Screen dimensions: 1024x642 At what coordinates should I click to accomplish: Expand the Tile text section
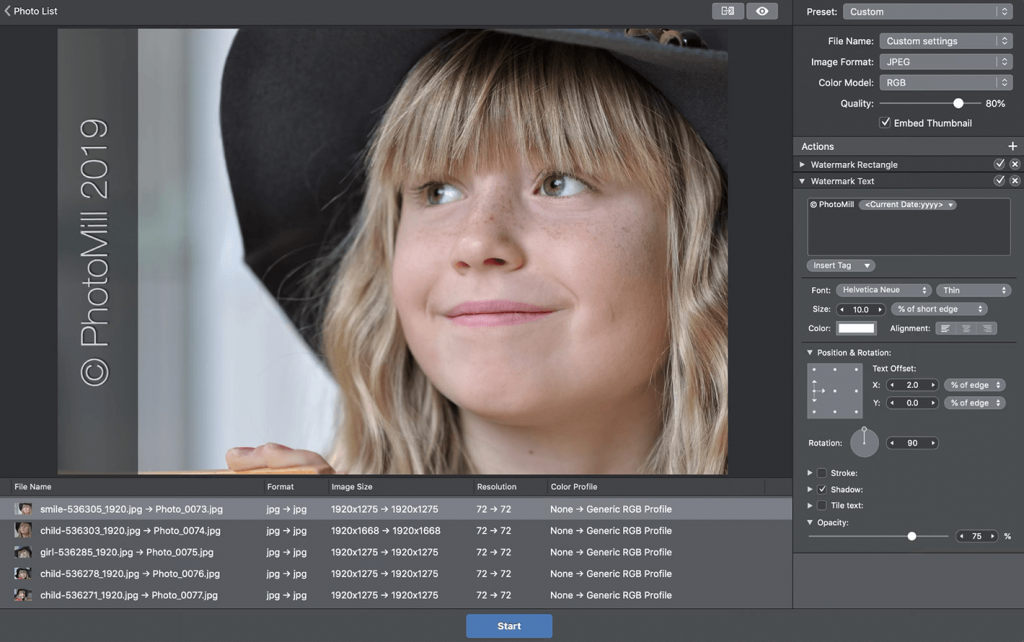810,506
